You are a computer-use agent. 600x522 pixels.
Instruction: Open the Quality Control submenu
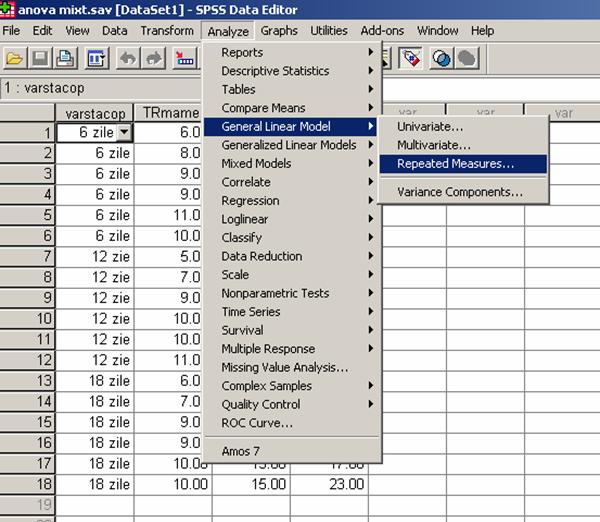(291, 404)
